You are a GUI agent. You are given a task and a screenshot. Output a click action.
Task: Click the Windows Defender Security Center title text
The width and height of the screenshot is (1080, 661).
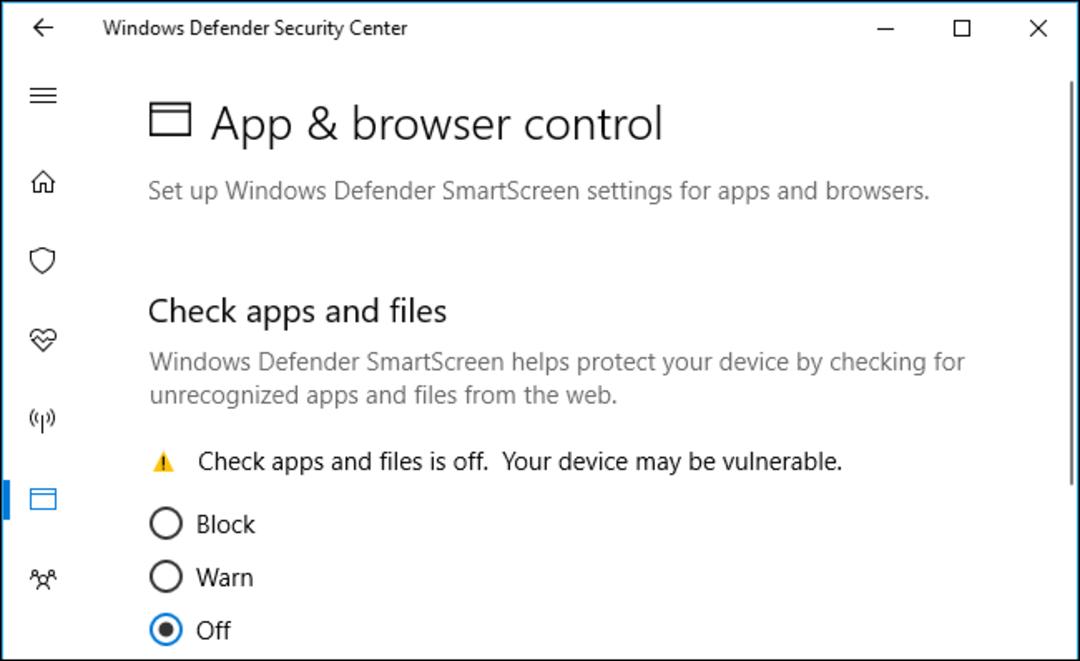click(255, 28)
